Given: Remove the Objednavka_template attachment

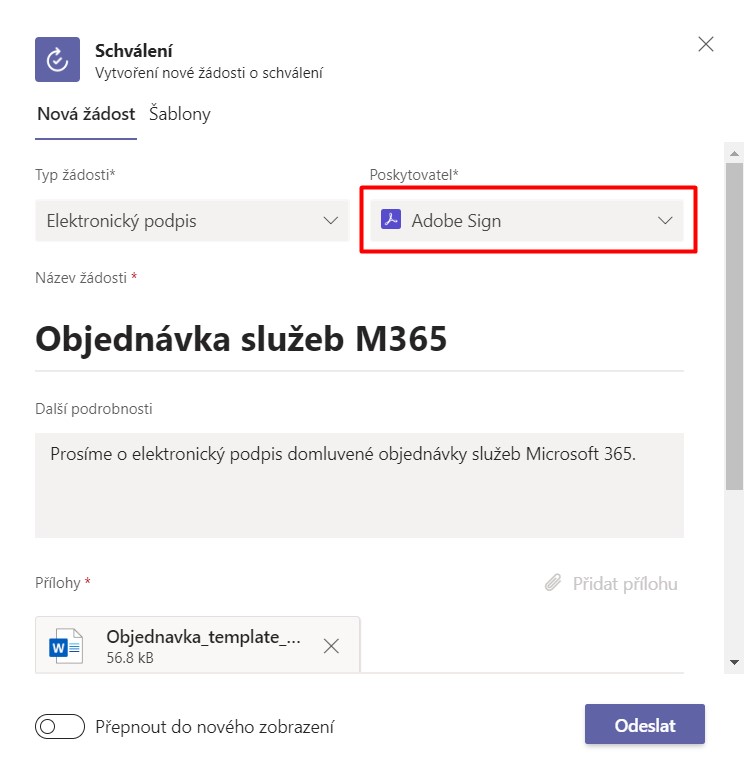Looking at the screenshot, I should click(x=331, y=646).
